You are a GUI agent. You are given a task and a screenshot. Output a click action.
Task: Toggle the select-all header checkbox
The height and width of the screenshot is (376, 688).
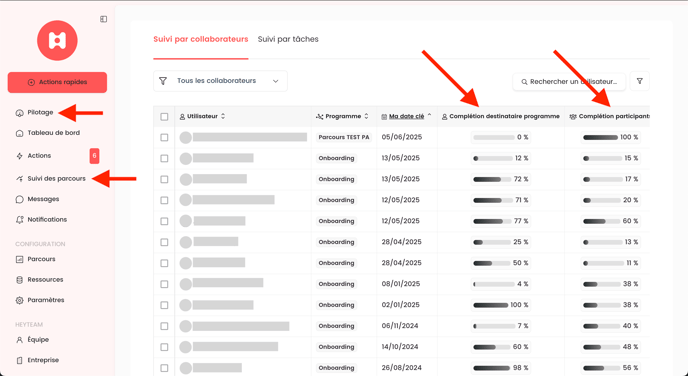click(x=164, y=117)
